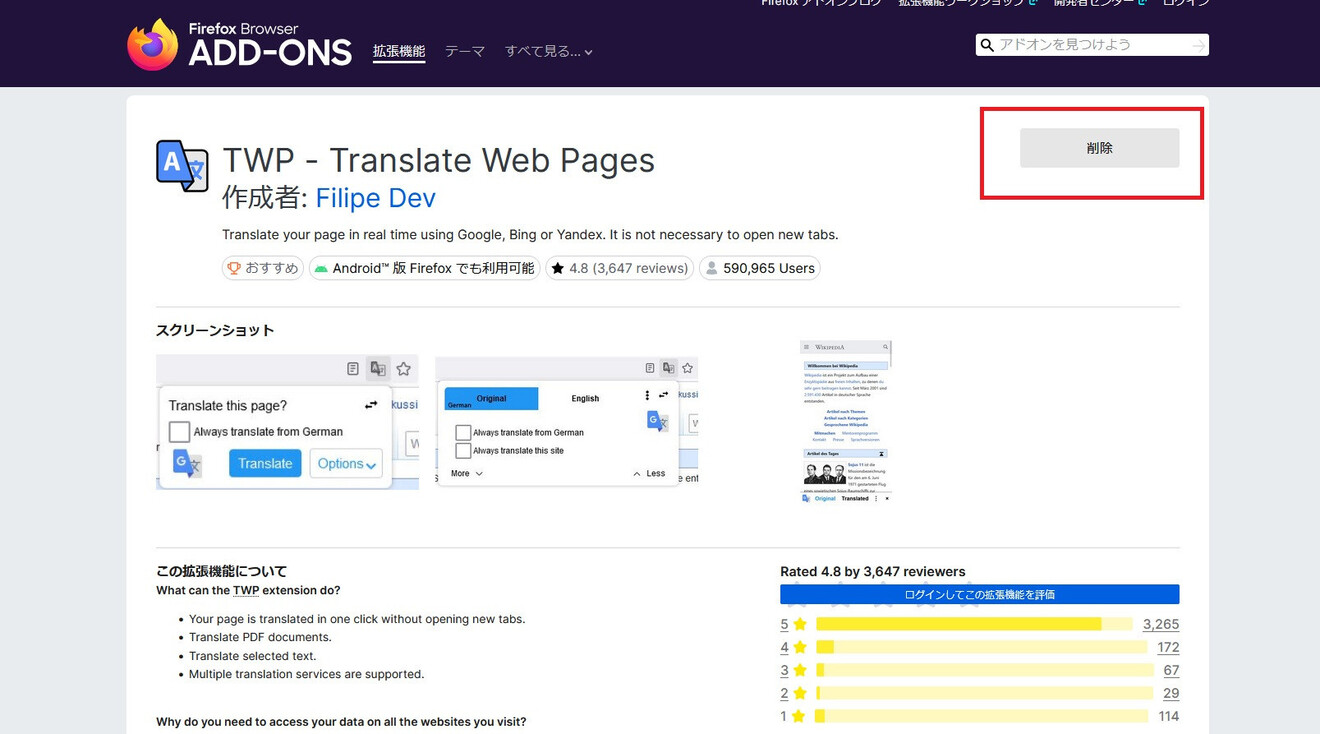The width and height of the screenshot is (1320, 734).
Task: Click the 5-star rating bar
Action: (974, 624)
